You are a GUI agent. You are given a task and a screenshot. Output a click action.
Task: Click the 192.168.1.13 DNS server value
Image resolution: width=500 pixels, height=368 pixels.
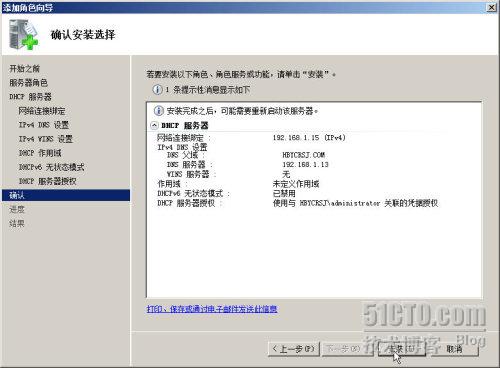(x=305, y=164)
